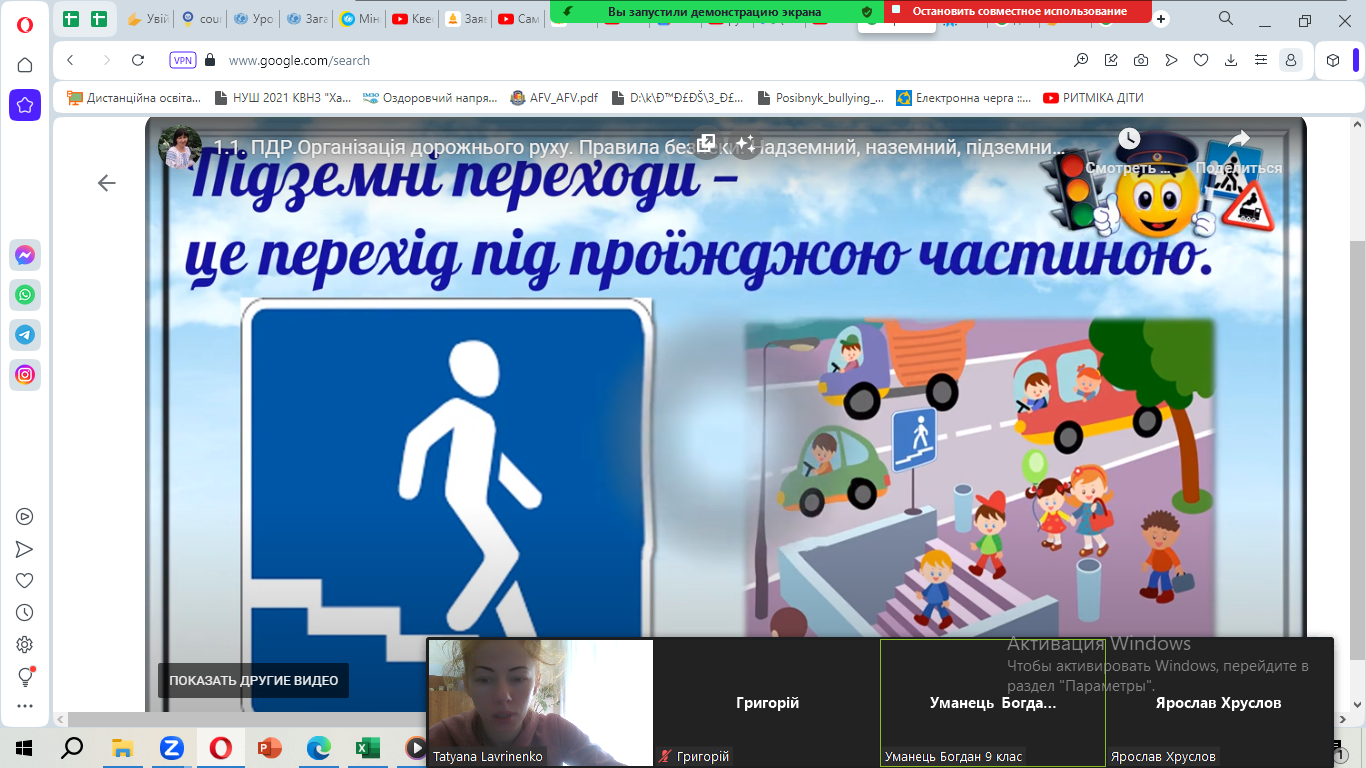This screenshot has height=768, width=1366.
Task: Click the lightbulb tips icon in sidebar
Action: [25, 677]
